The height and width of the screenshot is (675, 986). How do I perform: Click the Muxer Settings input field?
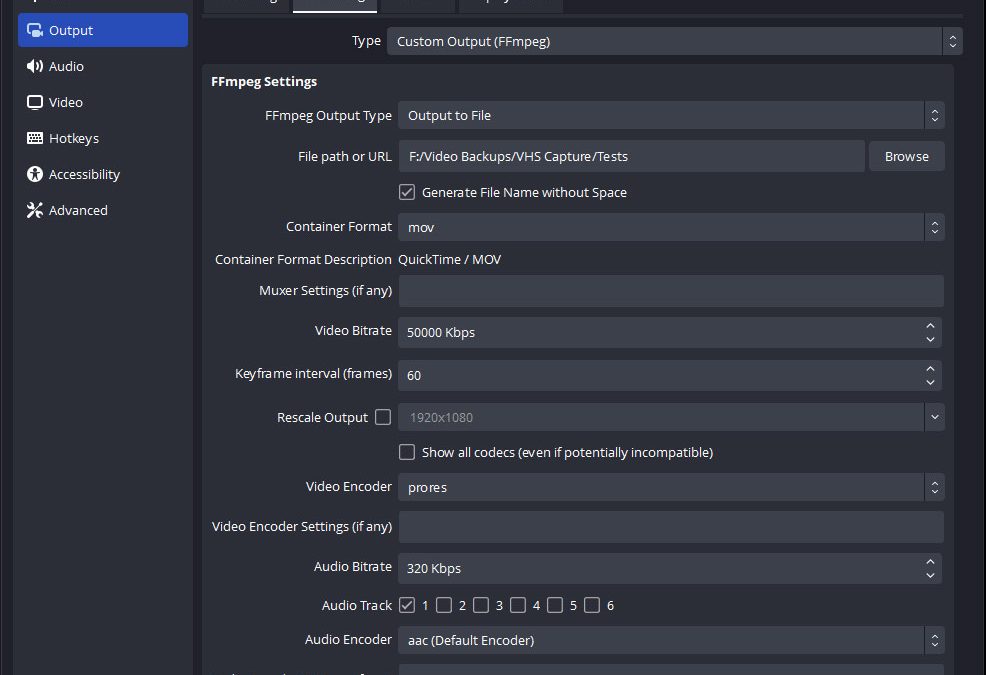(670, 291)
